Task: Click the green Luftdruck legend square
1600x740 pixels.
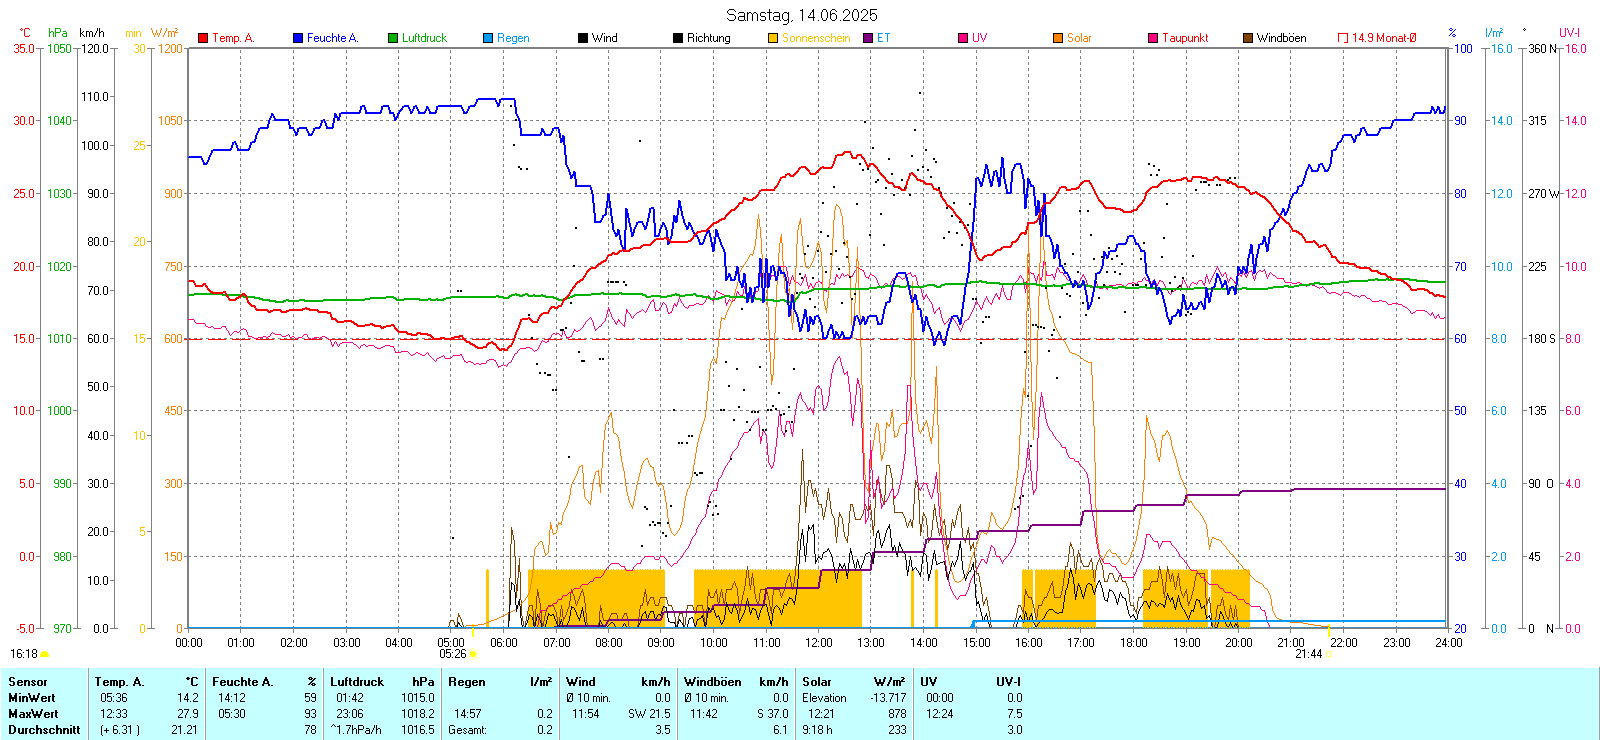Action: (393, 38)
